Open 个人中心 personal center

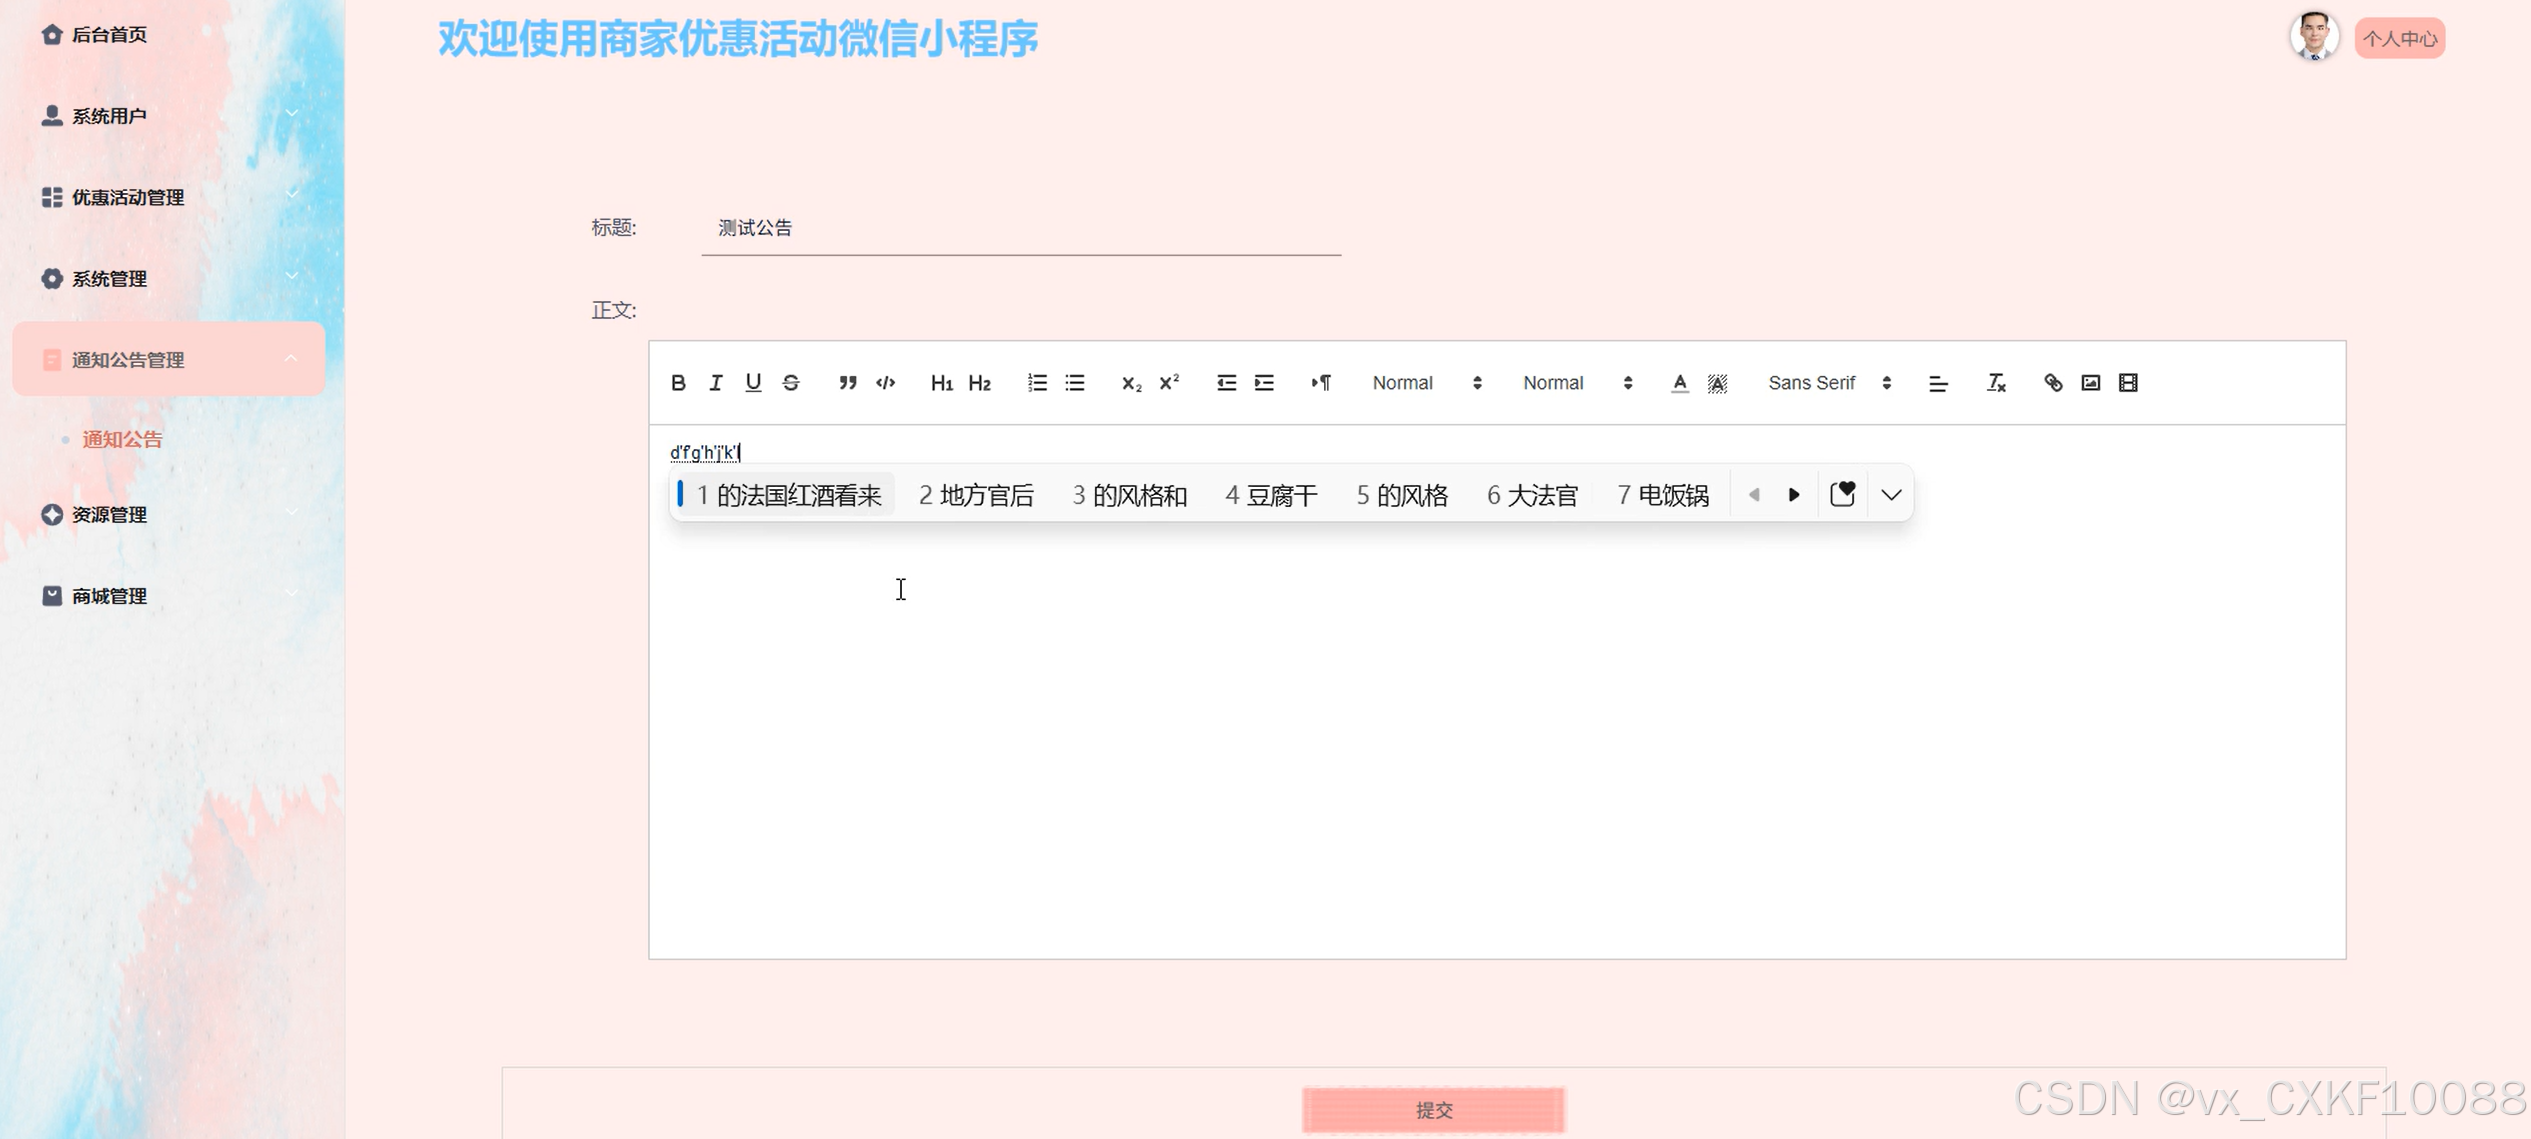pyautogui.click(x=2399, y=39)
